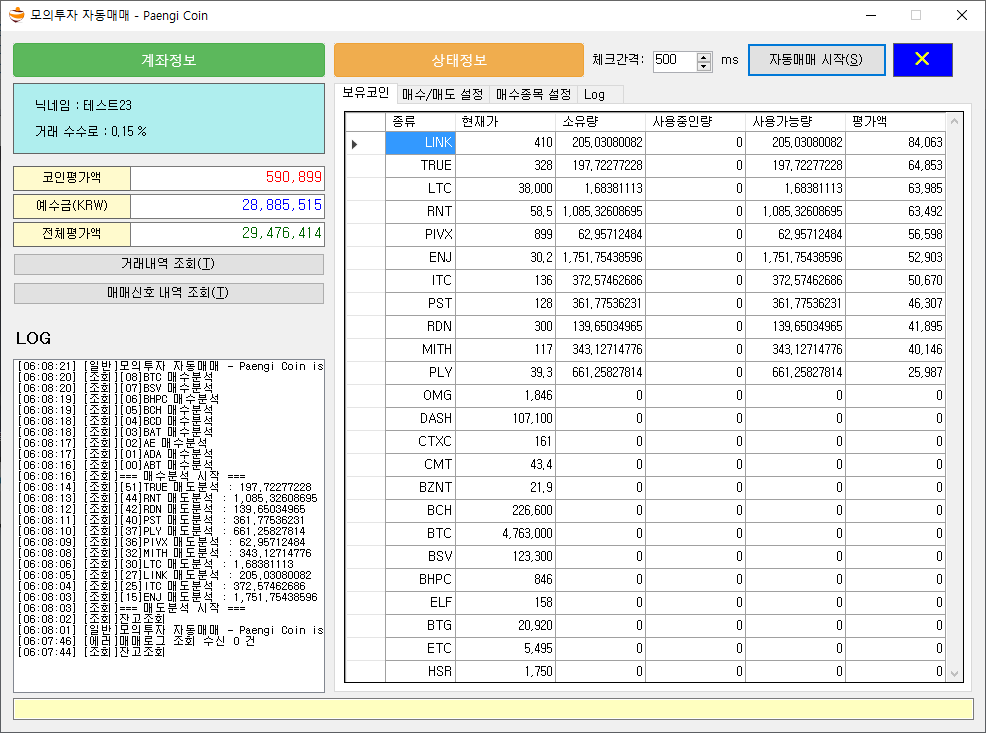Click the total evaluation value 29,476,414
Screen dimensions: 986x733
[x=228, y=234]
